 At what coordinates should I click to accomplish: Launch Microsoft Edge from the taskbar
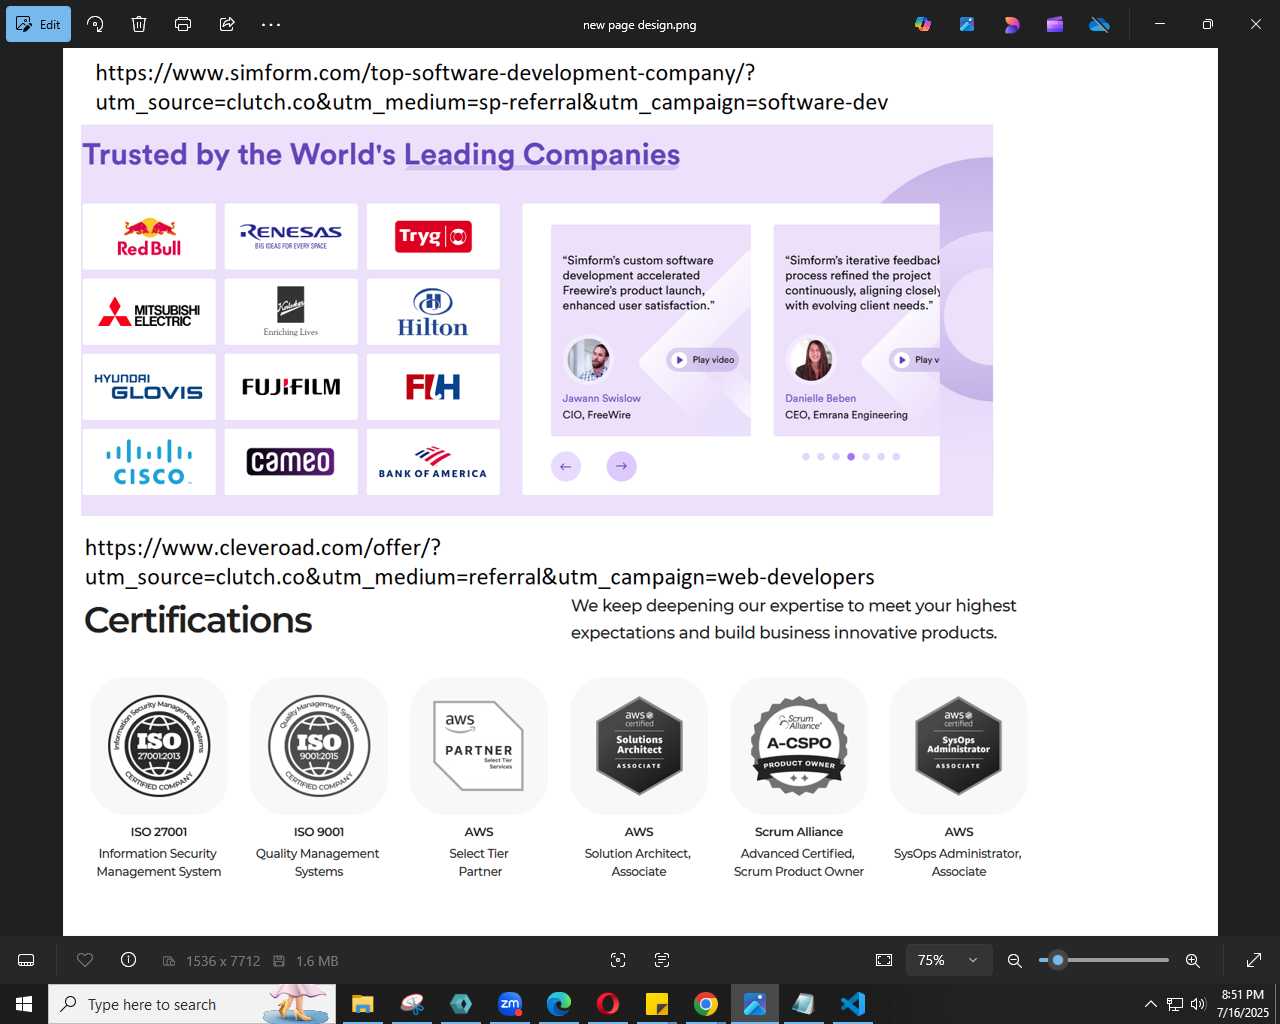coord(559,1004)
